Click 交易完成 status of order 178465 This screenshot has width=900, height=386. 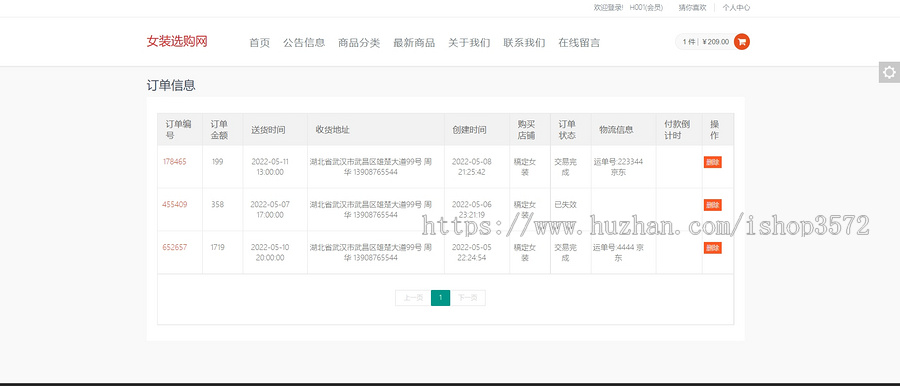click(x=565, y=167)
